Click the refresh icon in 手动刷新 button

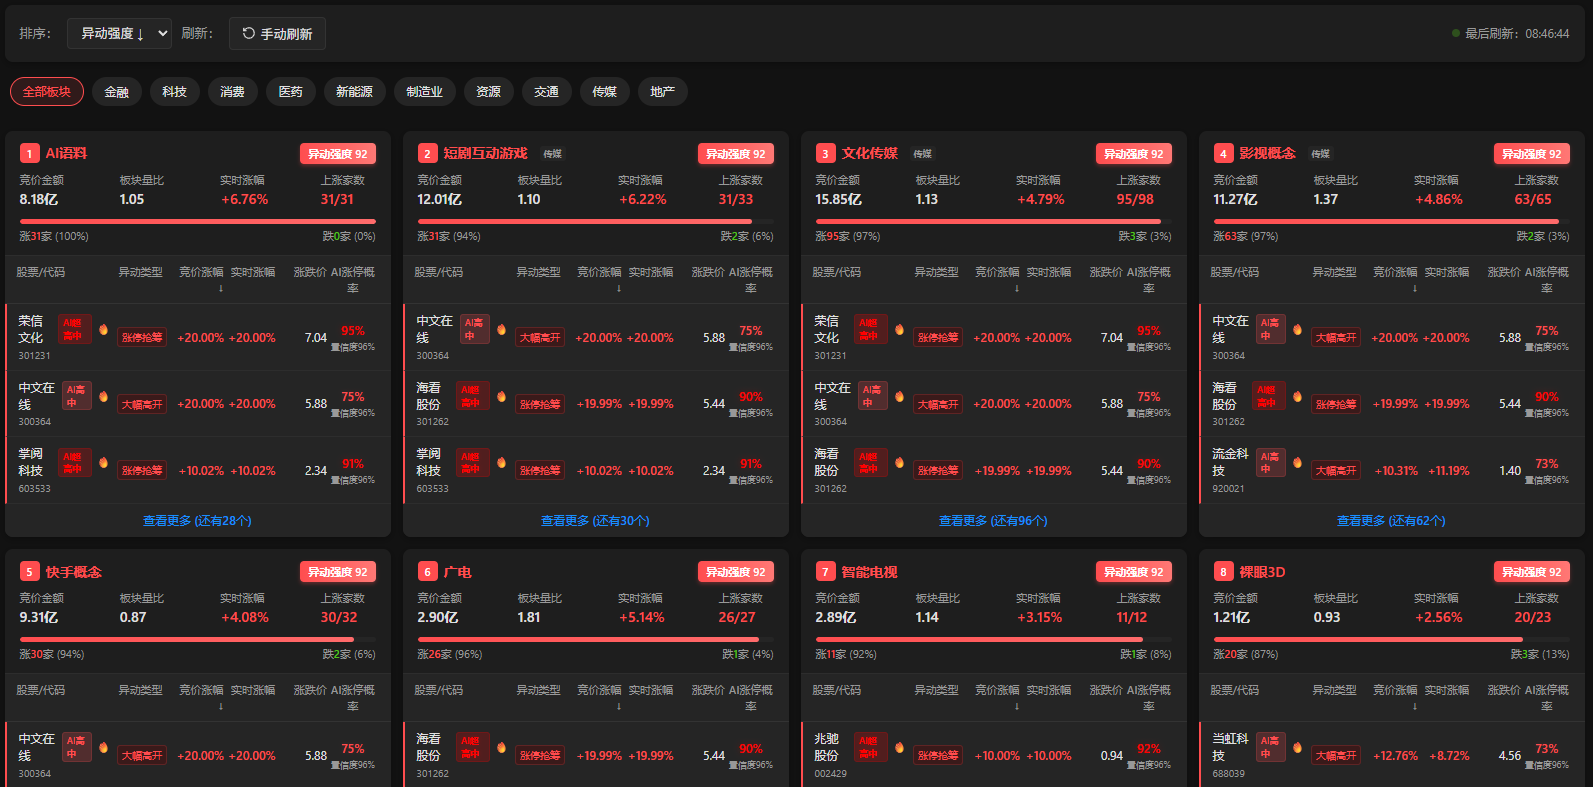point(249,33)
